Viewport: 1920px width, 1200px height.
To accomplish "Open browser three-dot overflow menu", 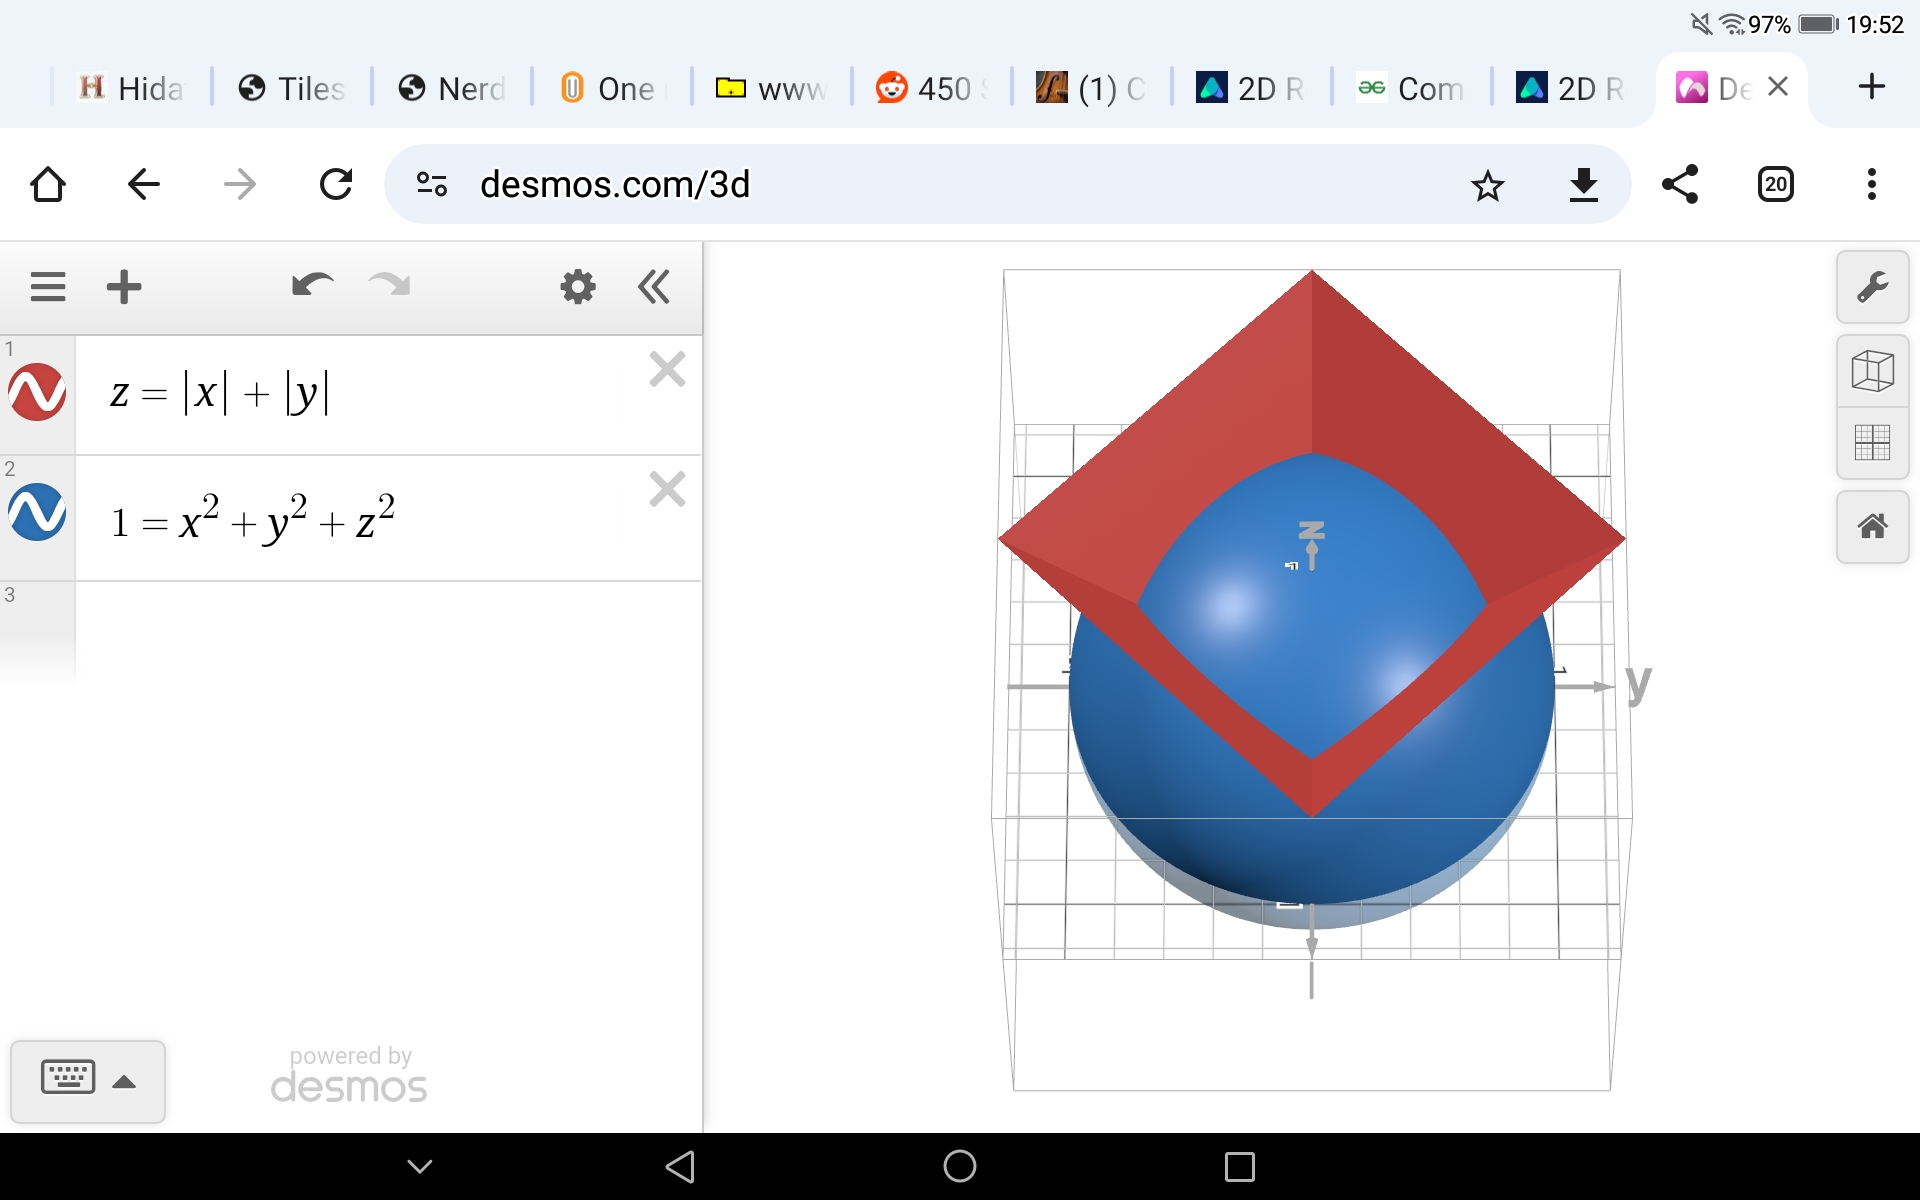I will 1871,184.
